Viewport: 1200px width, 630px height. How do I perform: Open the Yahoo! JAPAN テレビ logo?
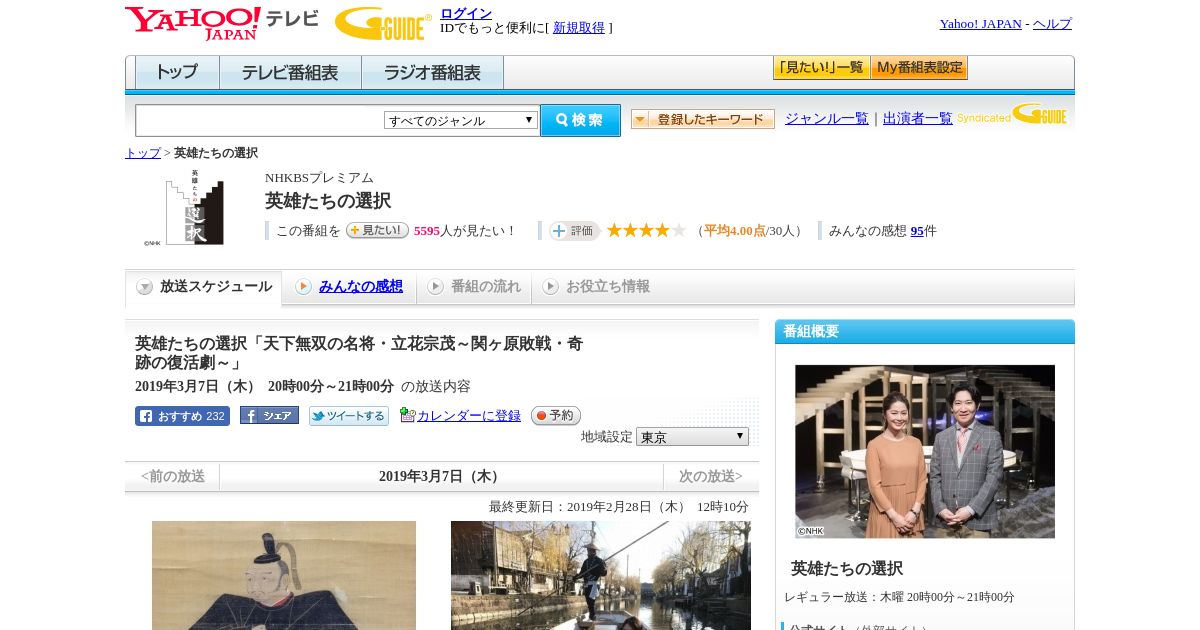coord(222,23)
